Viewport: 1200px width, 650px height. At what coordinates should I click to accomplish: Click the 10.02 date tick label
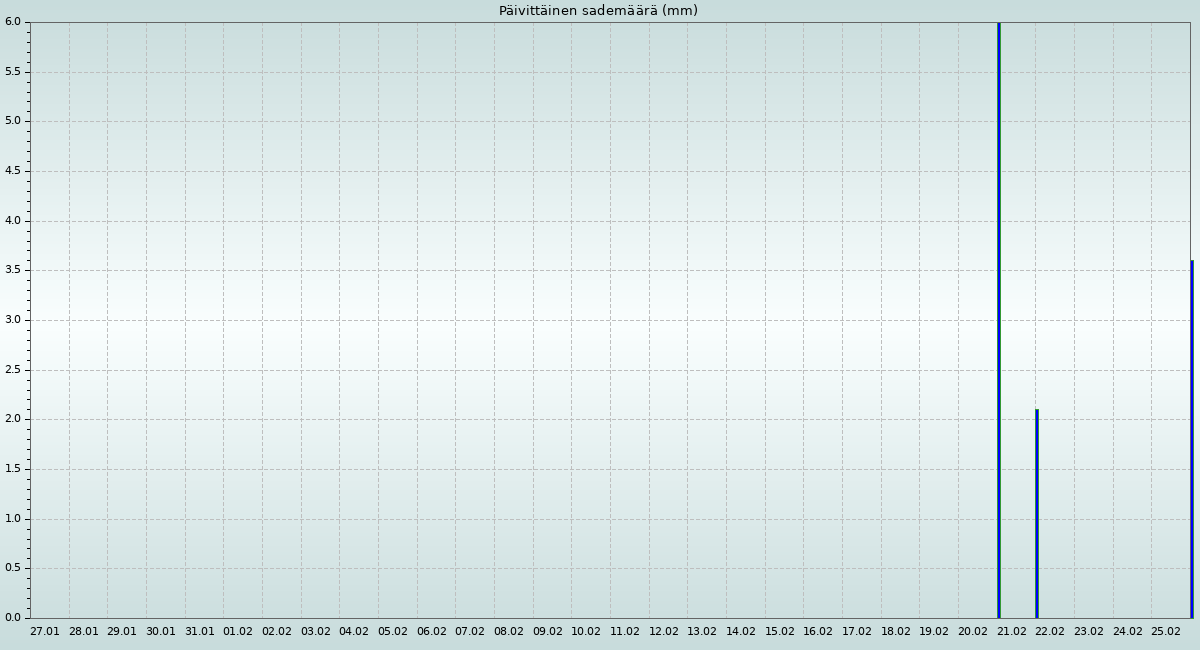point(586,632)
